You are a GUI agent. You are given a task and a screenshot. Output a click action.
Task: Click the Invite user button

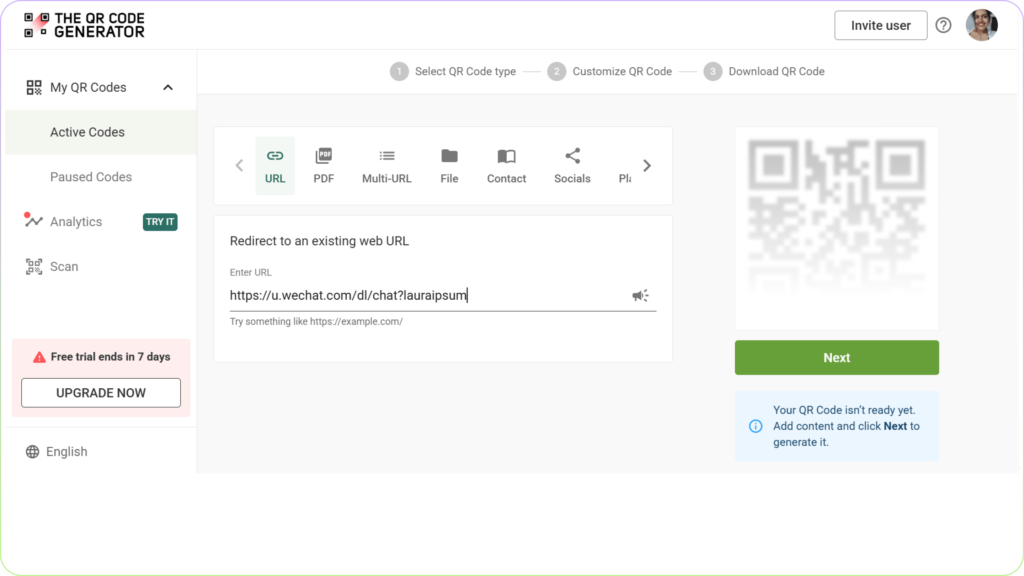coord(880,25)
